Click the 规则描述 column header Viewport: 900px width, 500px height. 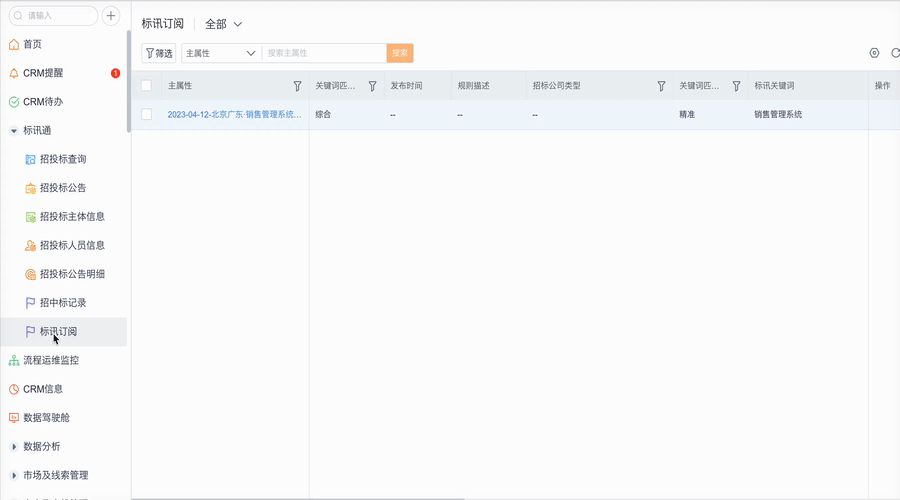click(x=474, y=86)
